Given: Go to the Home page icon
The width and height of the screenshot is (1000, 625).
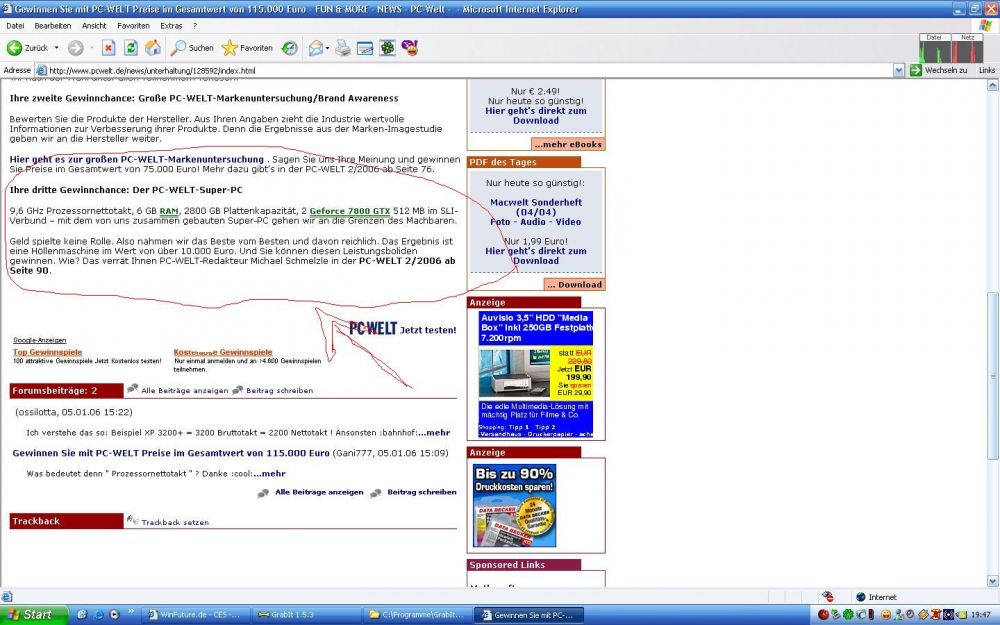Looking at the screenshot, I should 153,48.
